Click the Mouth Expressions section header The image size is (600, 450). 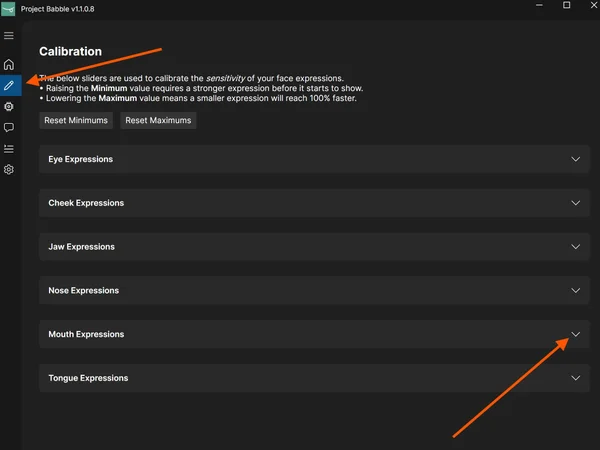click(86, 335)
